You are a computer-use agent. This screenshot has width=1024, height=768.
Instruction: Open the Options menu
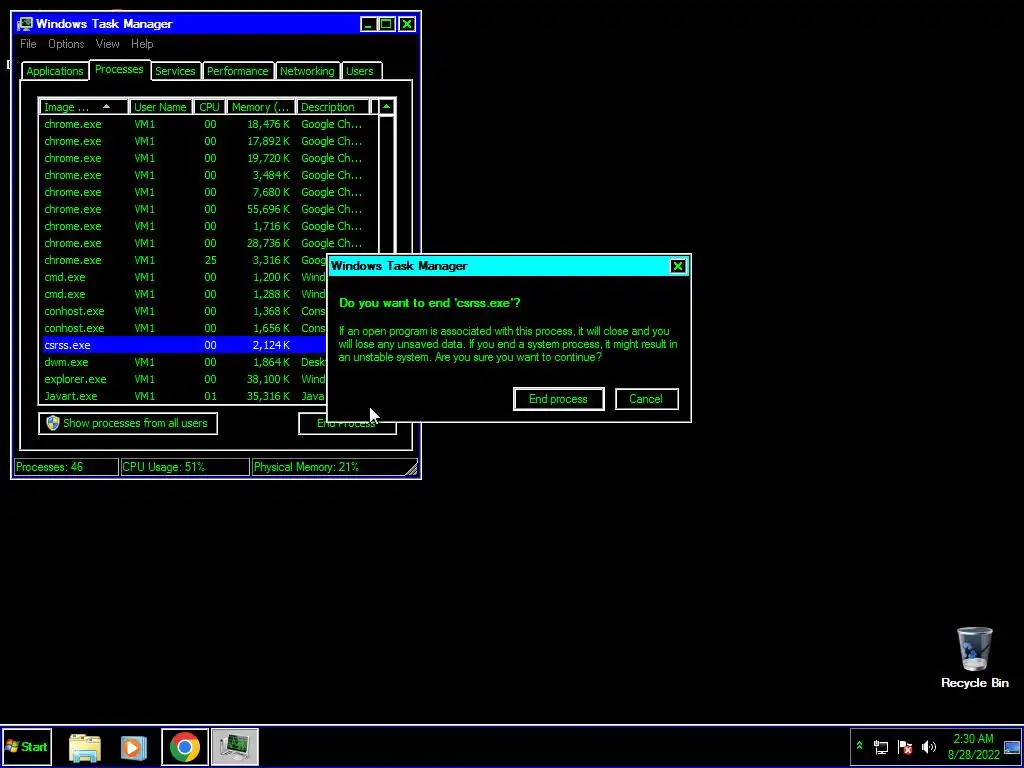click(x=66, y=44)
